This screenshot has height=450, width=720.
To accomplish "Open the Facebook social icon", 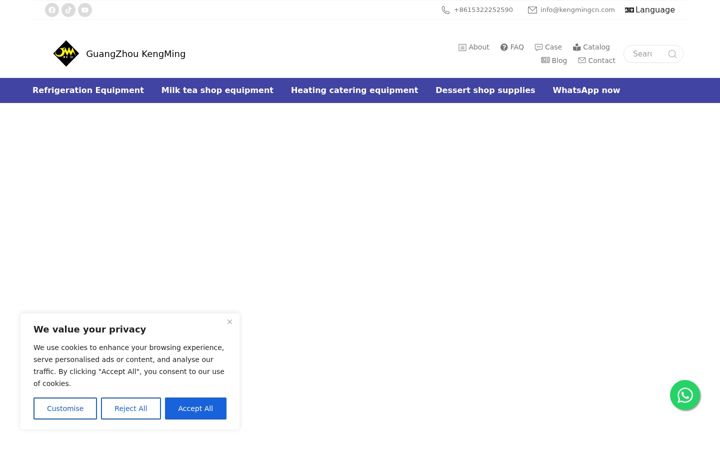I will point(52,10).
